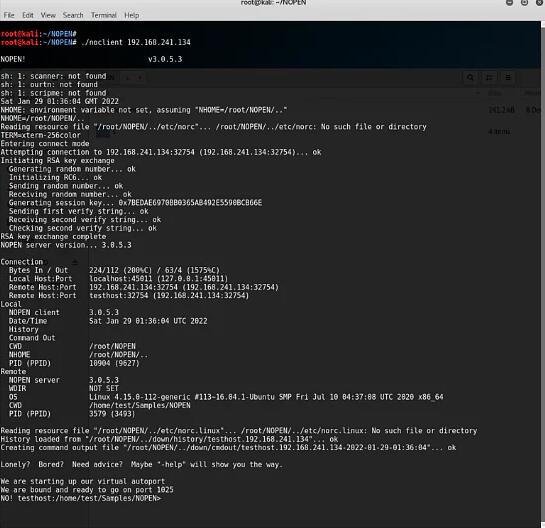The height and width of the screenshot is (528, 545).
Task: Open the Search menu
Action: point(73,15)
